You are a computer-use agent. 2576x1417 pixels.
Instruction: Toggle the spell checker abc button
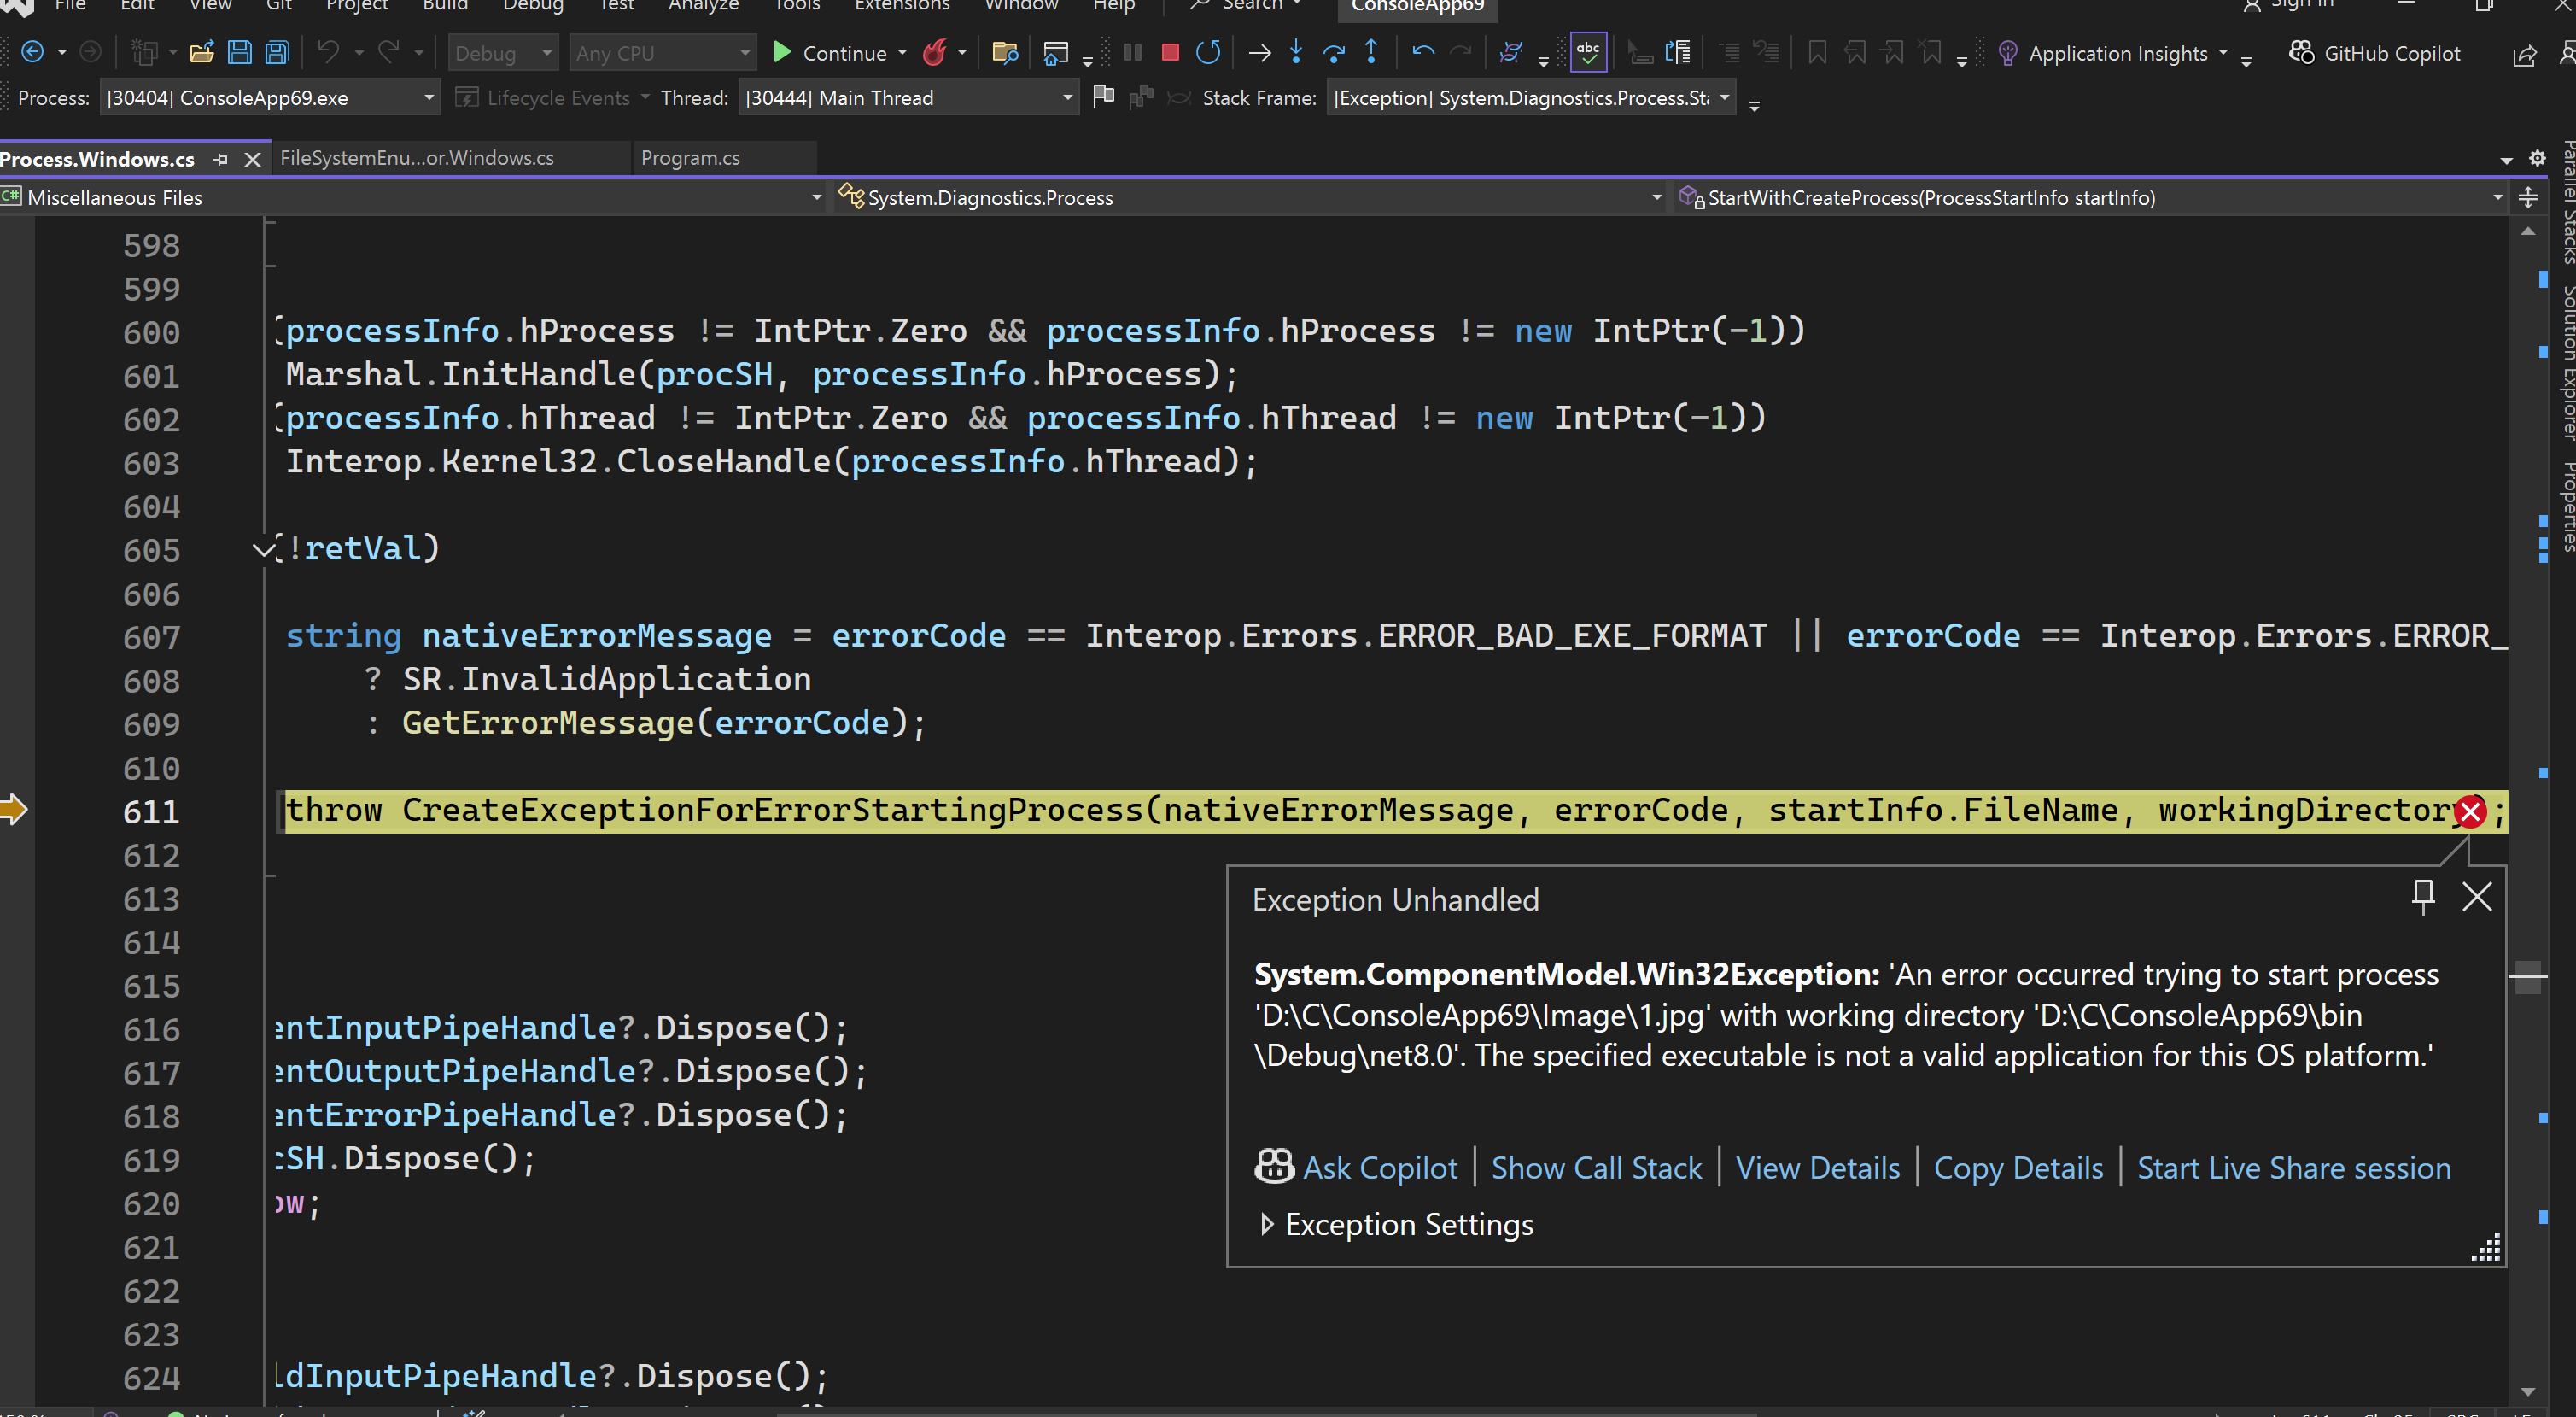click(x=1588, y=53)
